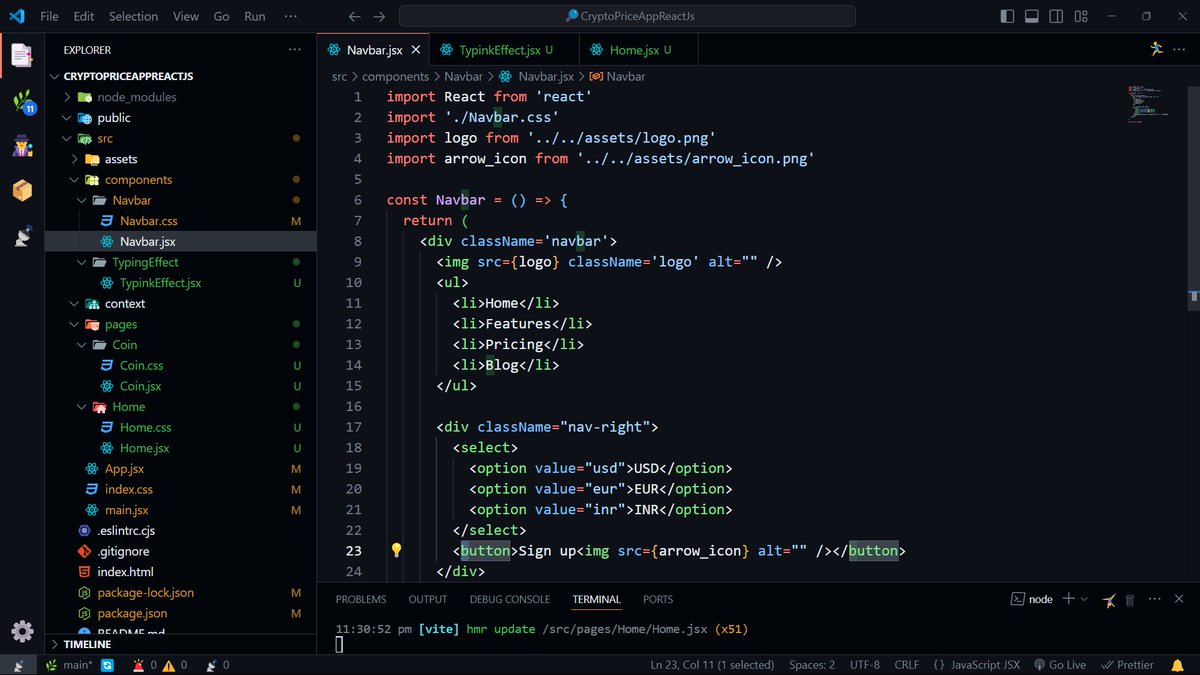Create new terminal with plus icon

pos(1068,598)
